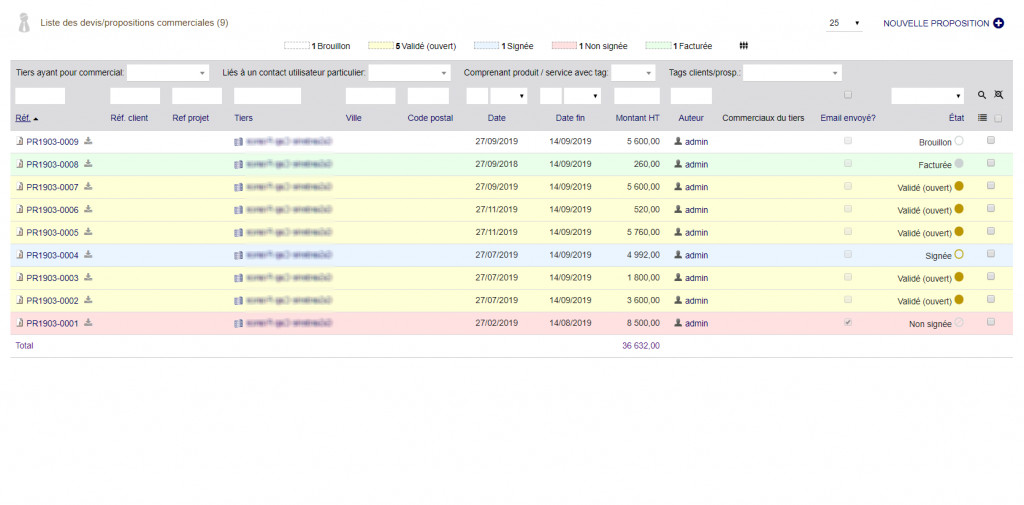Screen dimensions: 1024x505
Task: Click download icon next to PR1903-0005
Action: coord(88,232)
